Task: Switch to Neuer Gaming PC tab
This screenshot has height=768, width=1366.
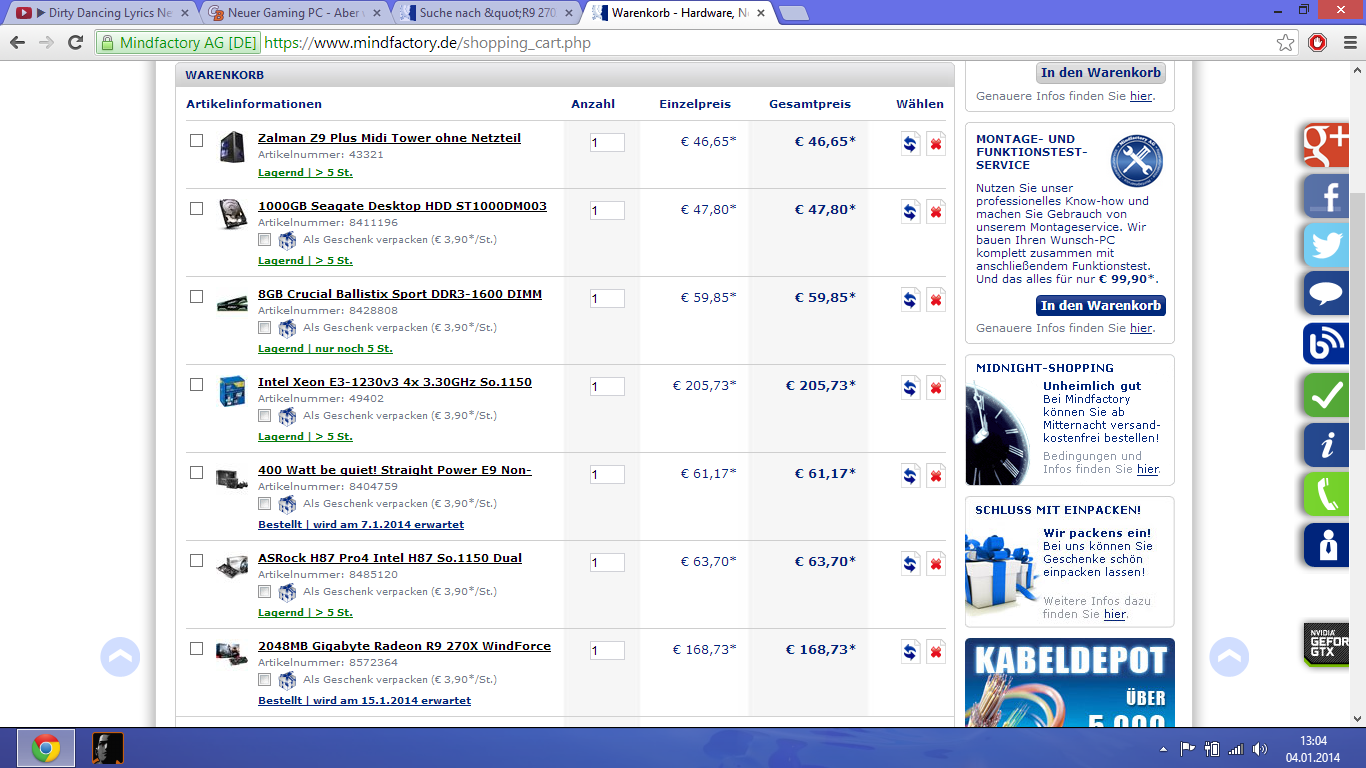Action: coord(293,13)
